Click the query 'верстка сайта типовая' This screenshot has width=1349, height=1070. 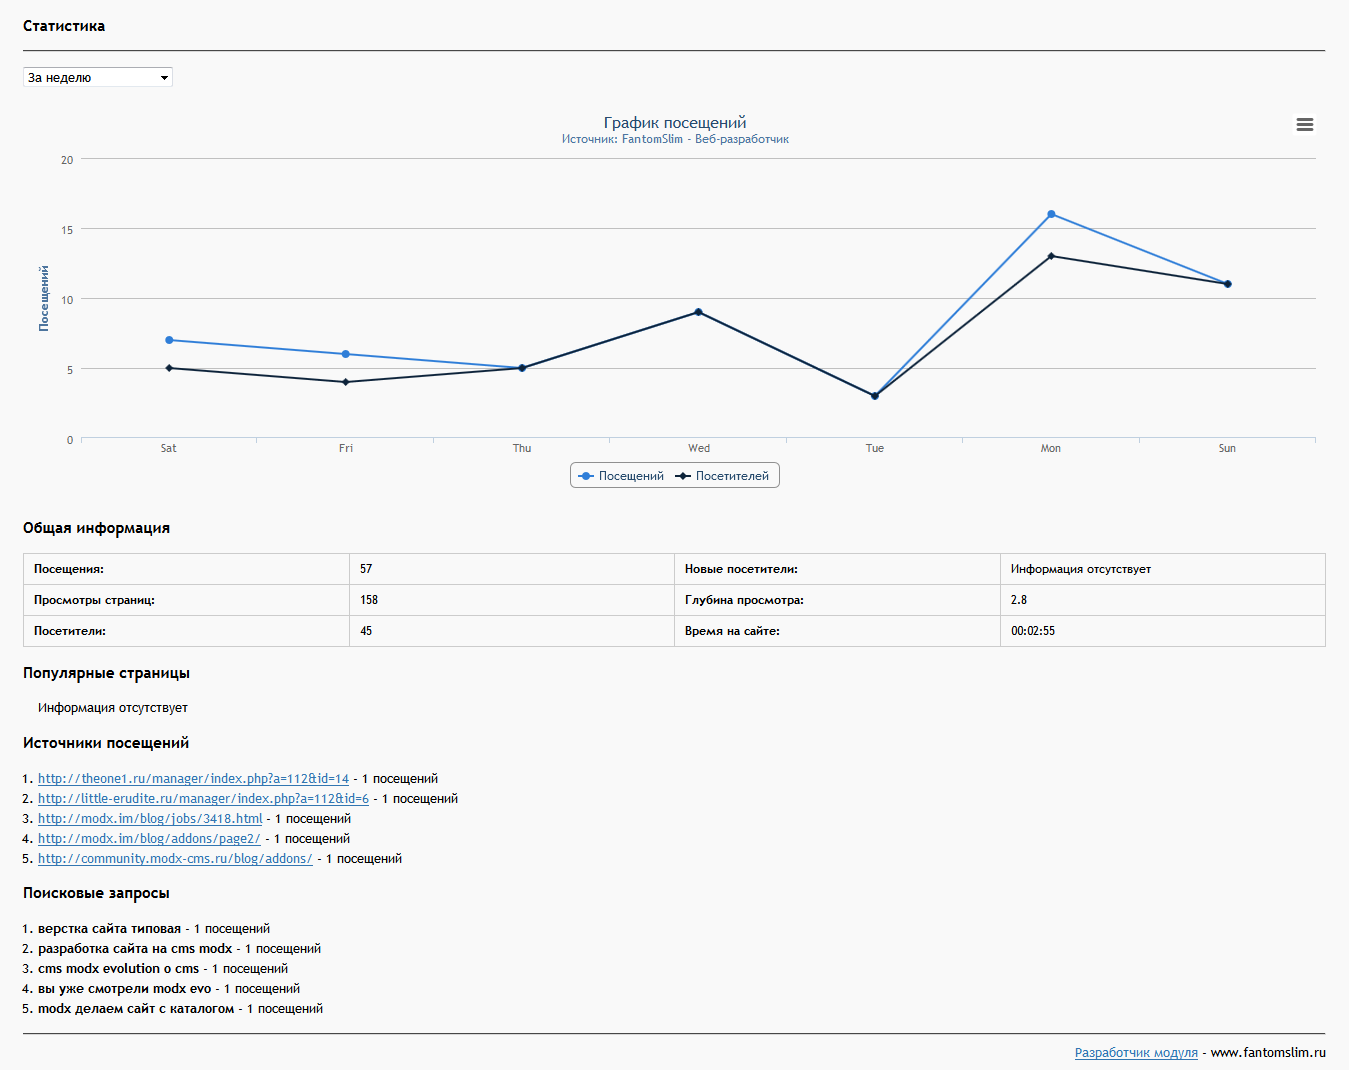point(110,929)
